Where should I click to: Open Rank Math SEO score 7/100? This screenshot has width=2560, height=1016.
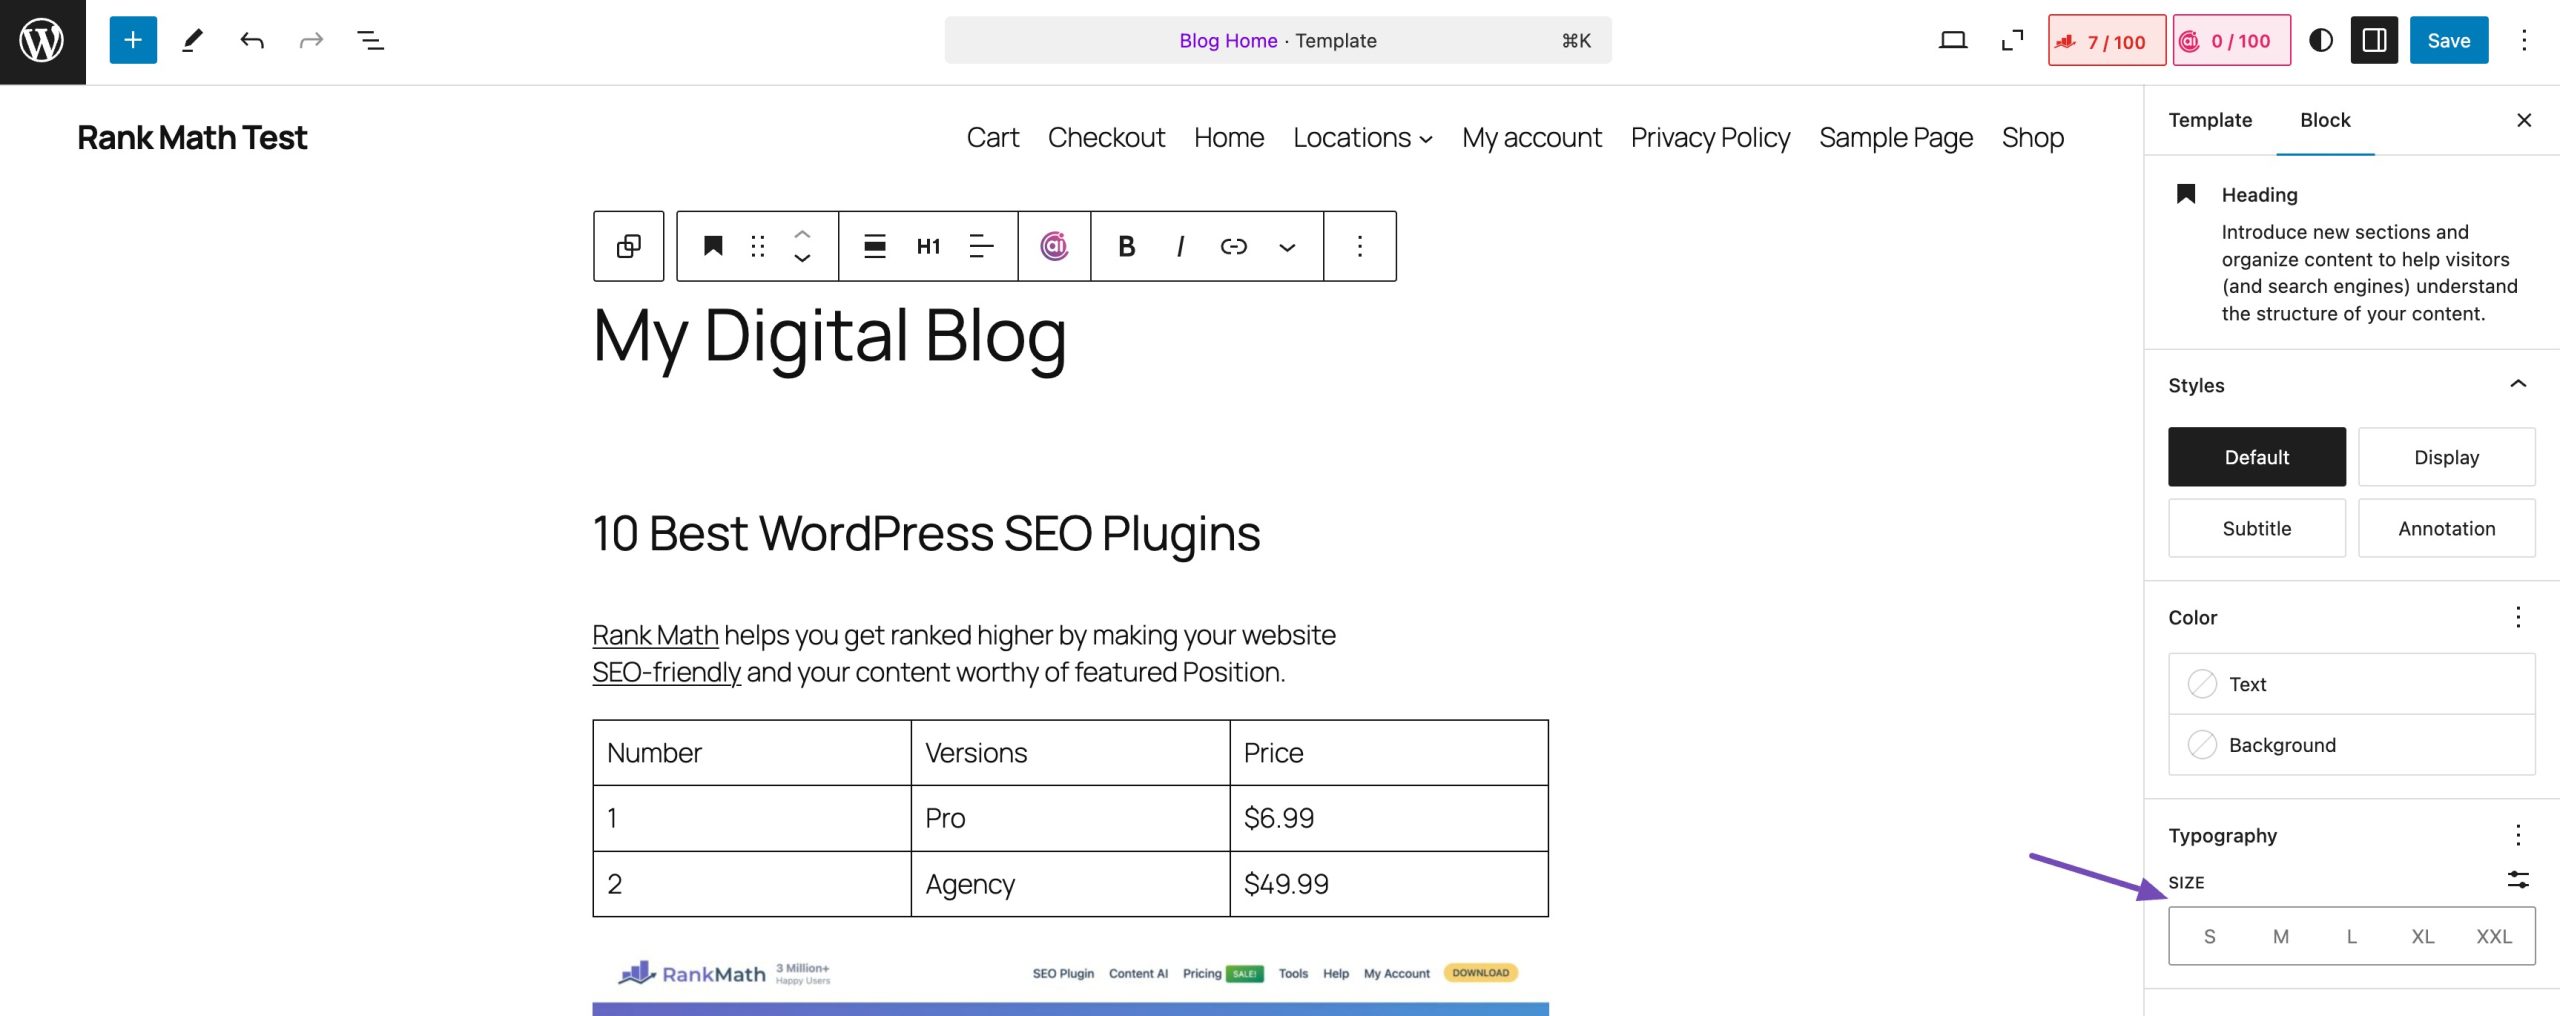pyautogui.click(x=2107, y=41)
